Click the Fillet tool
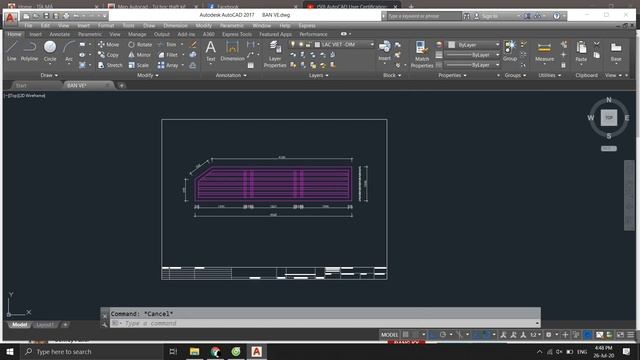 (x=168, y=55)
